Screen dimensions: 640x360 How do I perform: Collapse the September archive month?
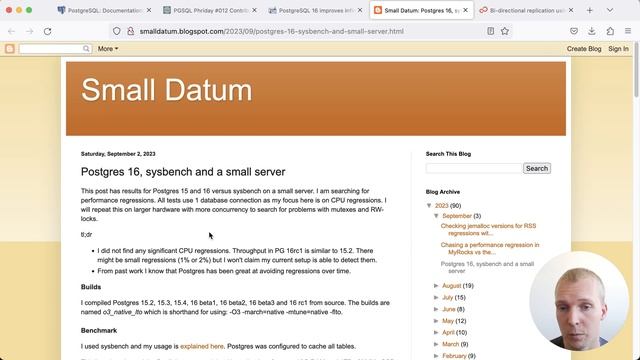(x=436, y=216)
